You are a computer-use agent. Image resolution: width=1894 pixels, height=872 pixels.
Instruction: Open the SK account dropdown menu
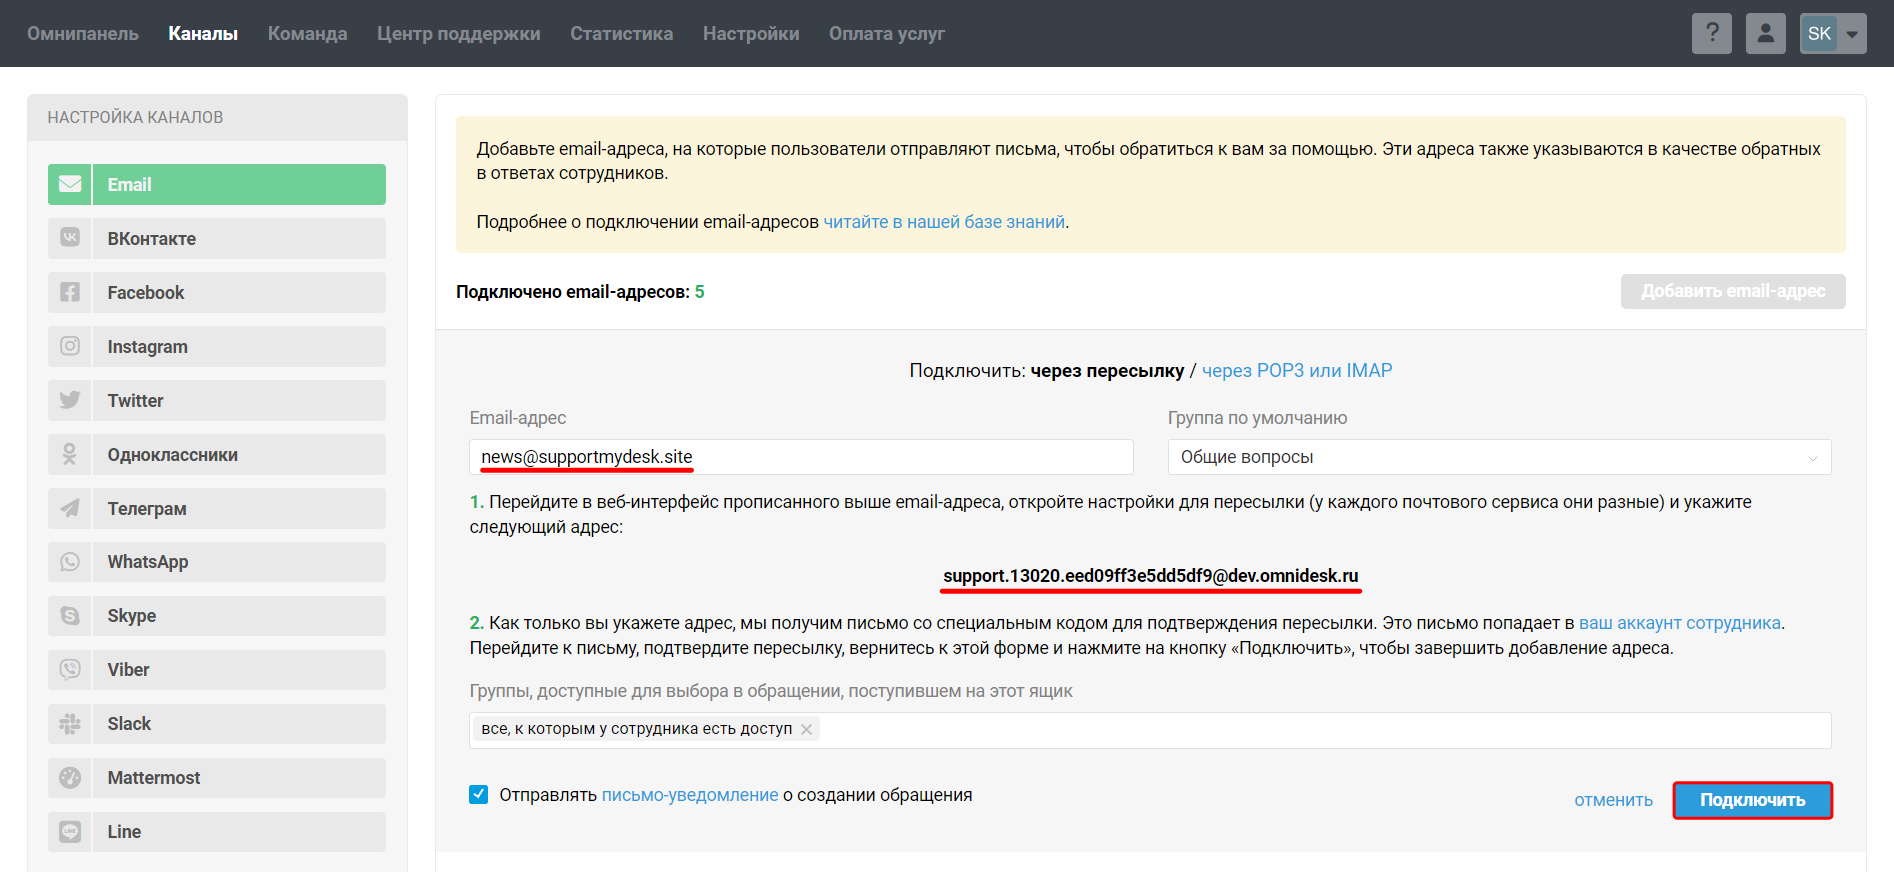pos(1851,34)
